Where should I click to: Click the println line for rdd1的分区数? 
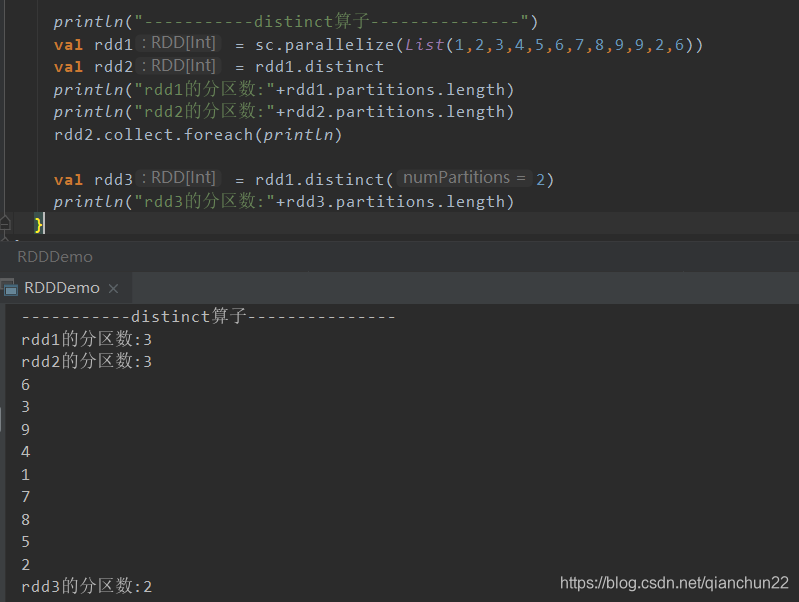284,90
